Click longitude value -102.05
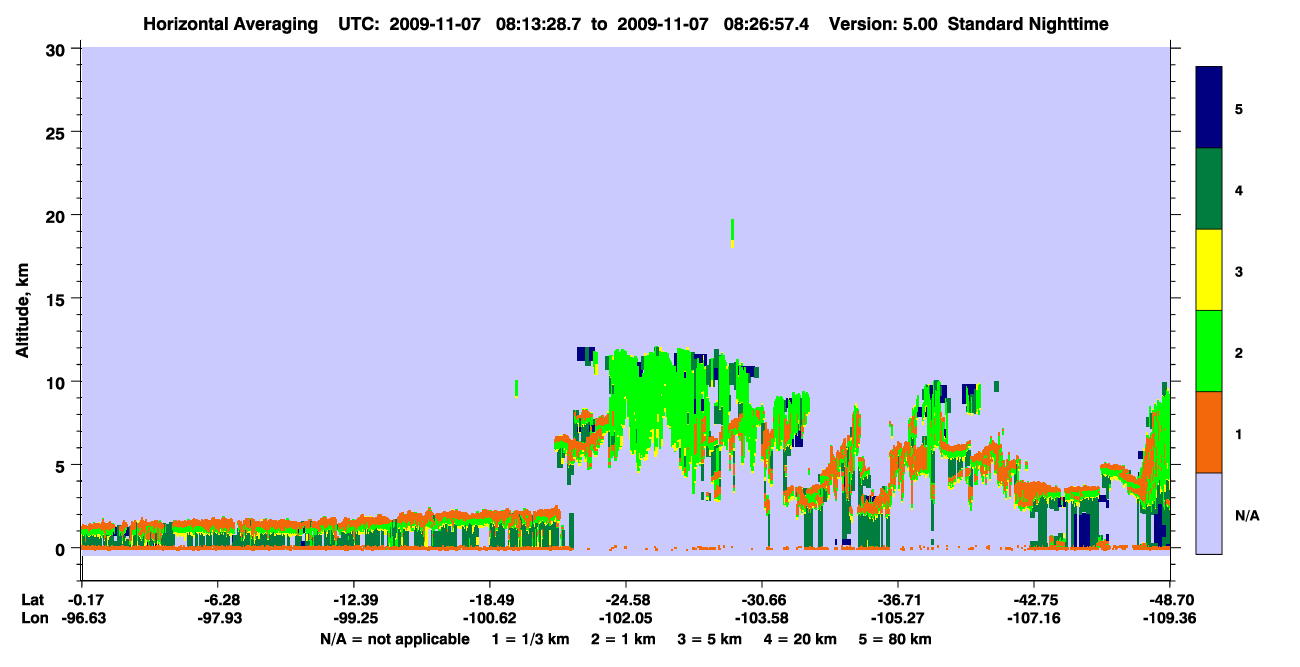 [x=626, y=618]
